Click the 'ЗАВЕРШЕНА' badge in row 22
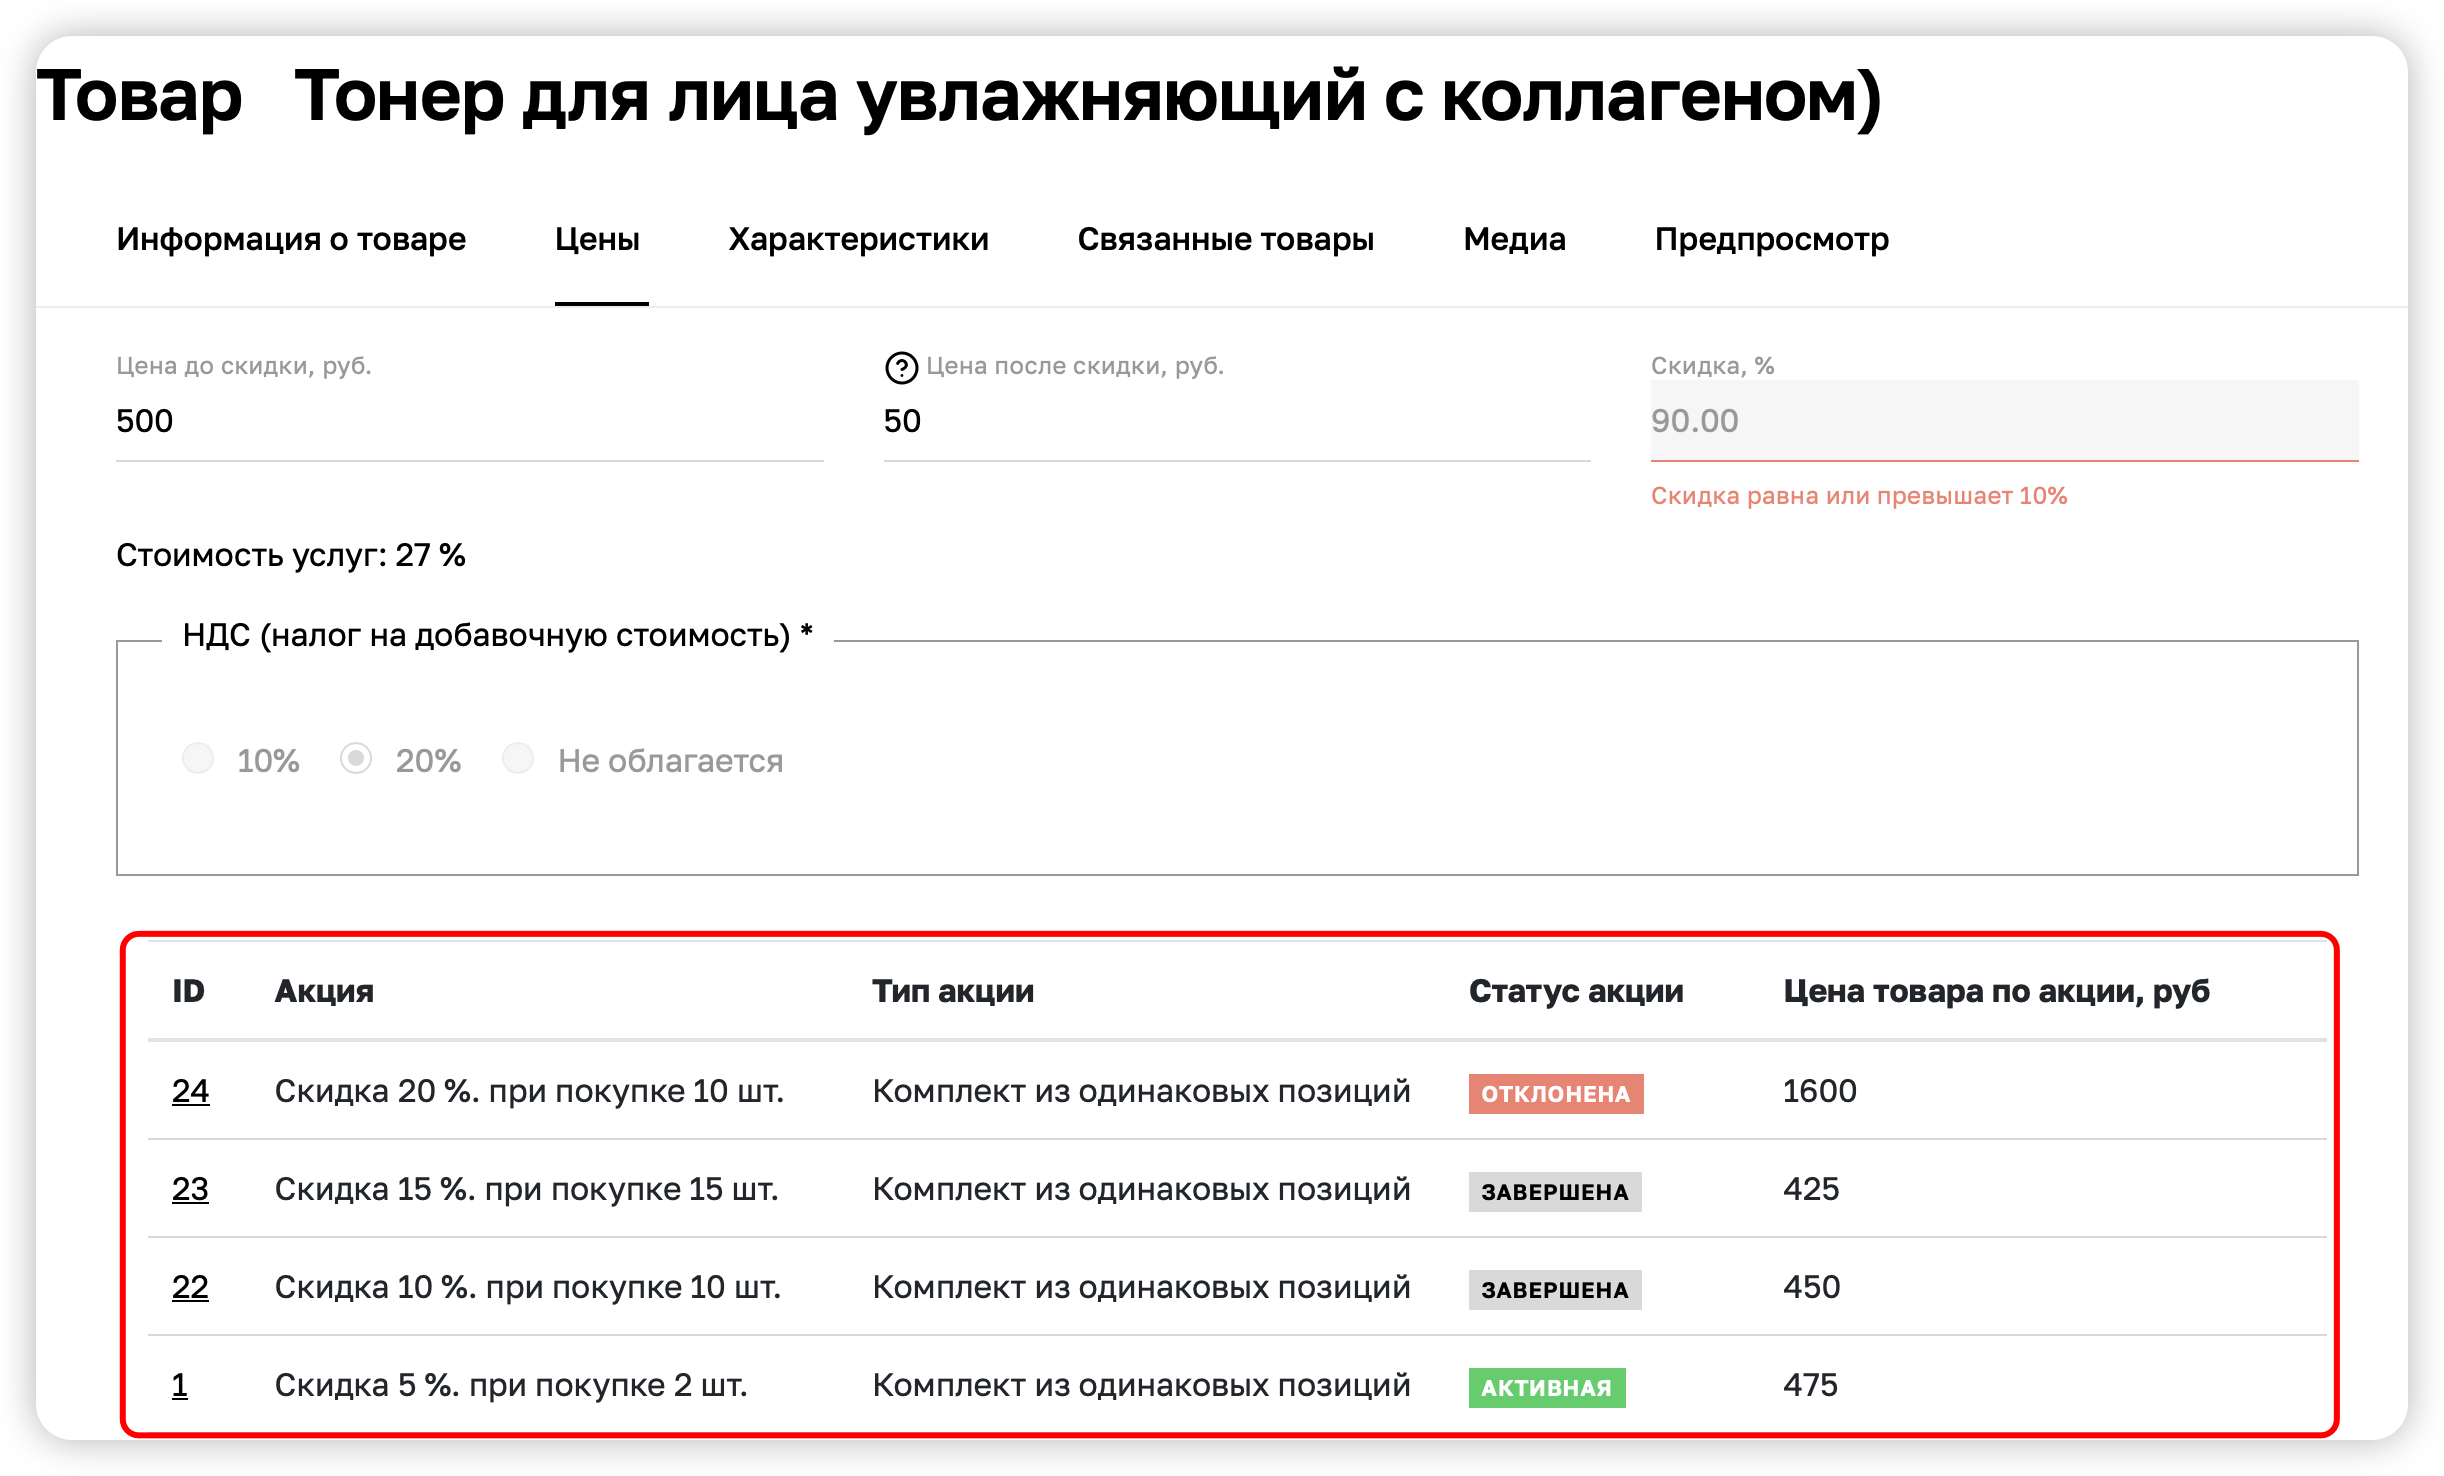The height and width of the screenshot is (1476, 2444). 1555,1289
